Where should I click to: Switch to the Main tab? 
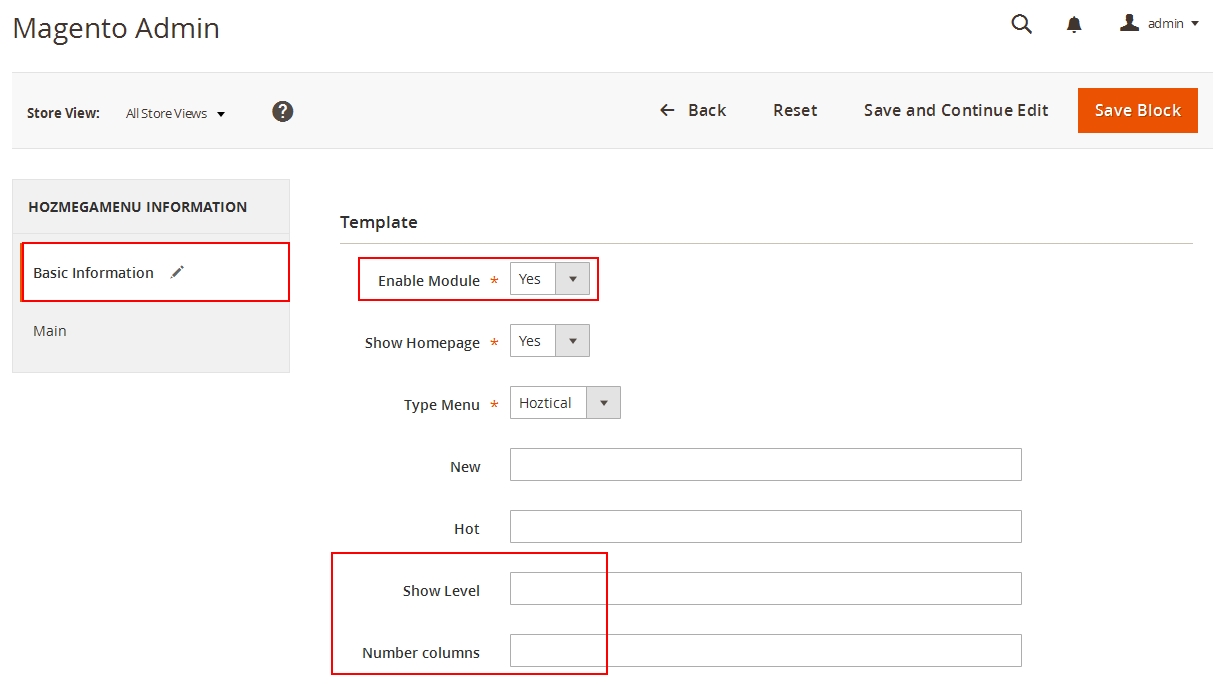point(50,331)
